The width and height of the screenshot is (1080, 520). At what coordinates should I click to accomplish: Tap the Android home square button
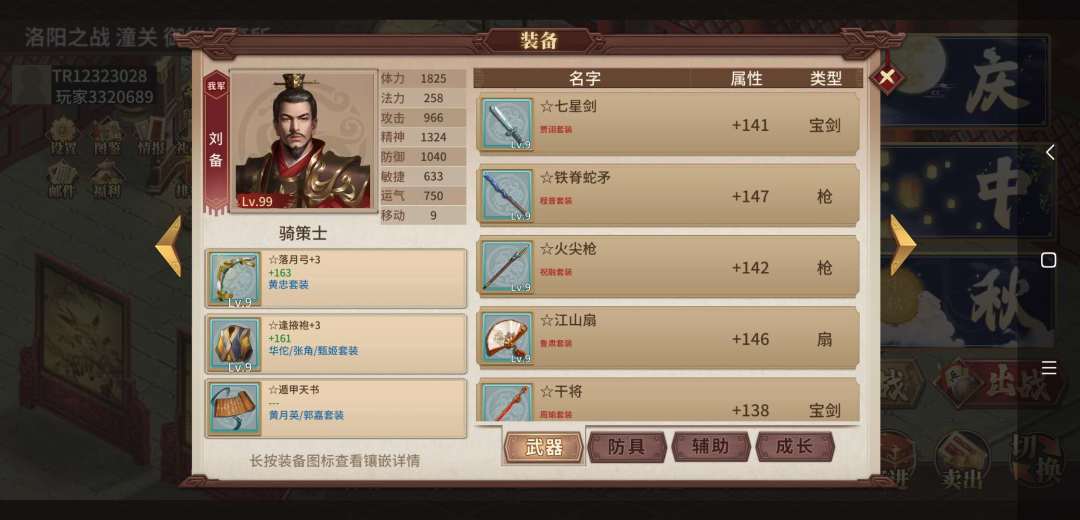point(1048,260)
